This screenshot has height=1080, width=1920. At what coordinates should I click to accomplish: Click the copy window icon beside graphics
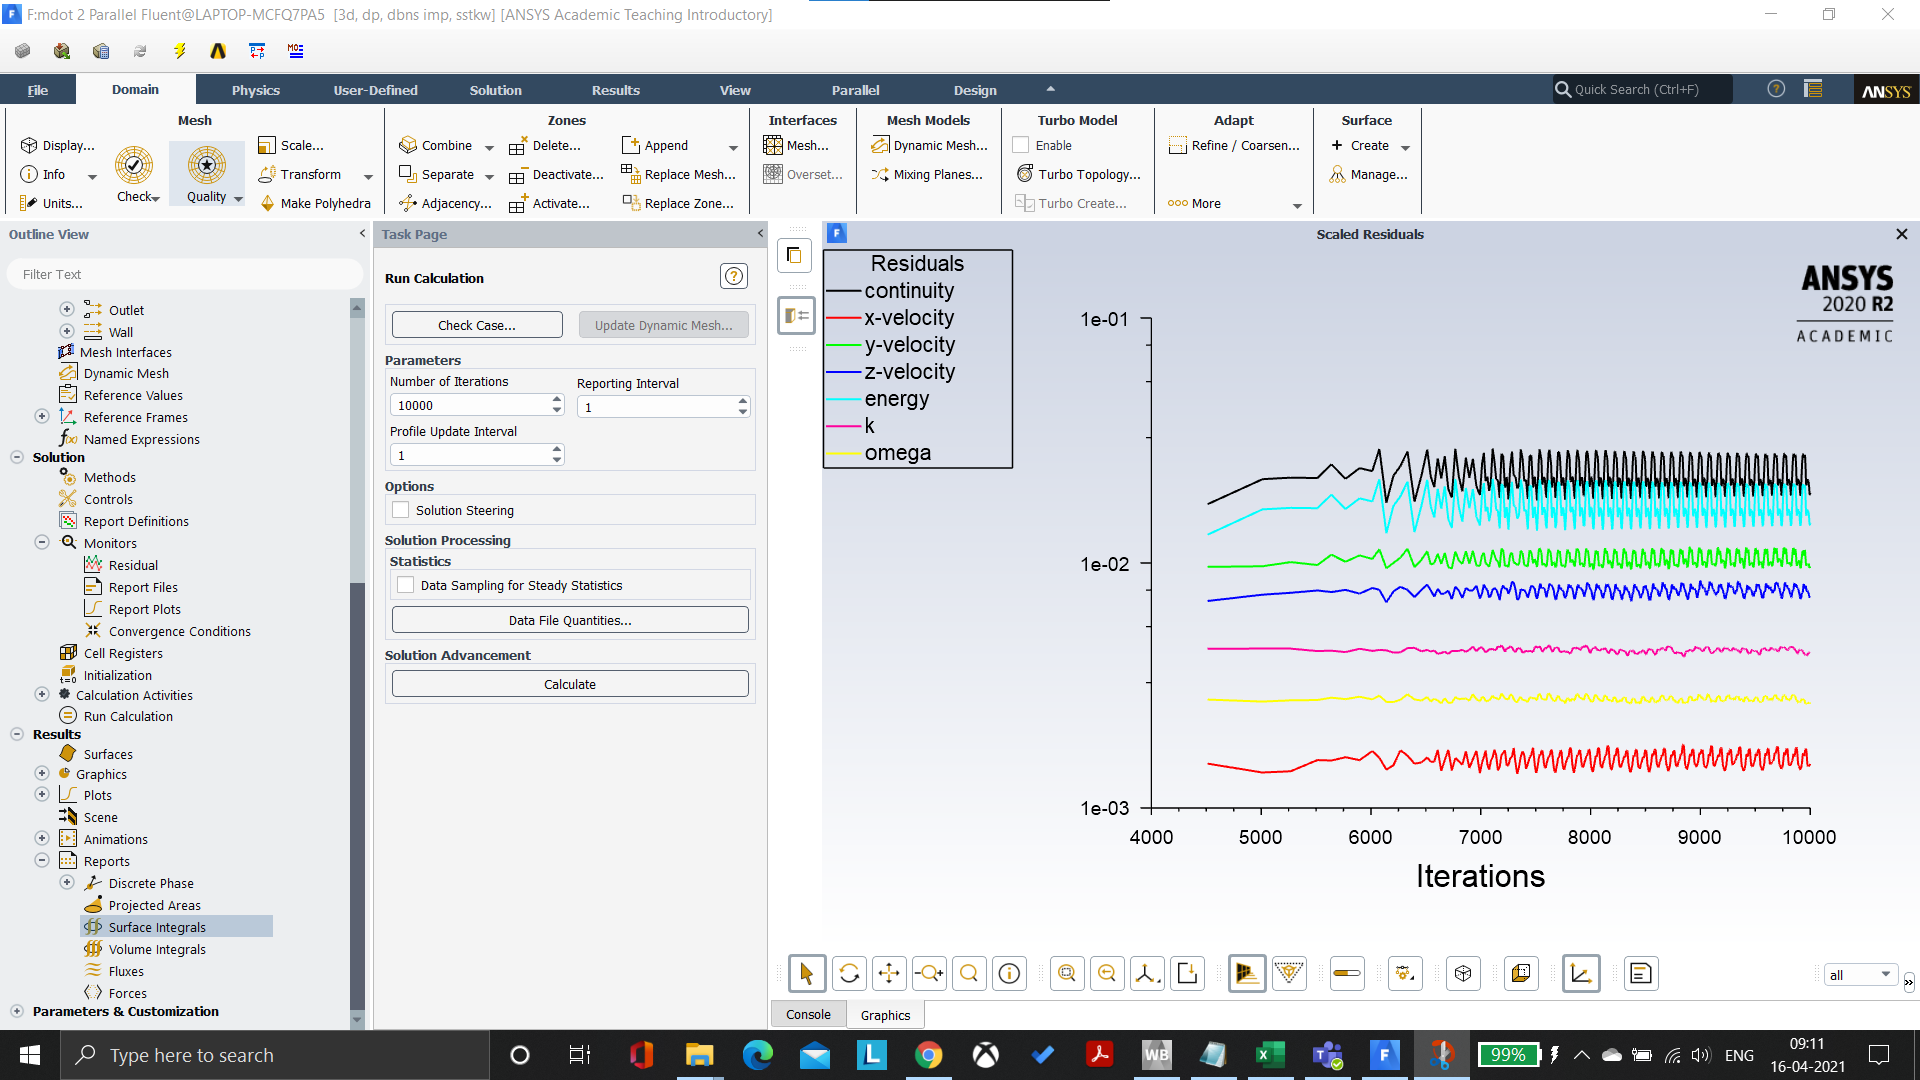[x=794, y=255]
